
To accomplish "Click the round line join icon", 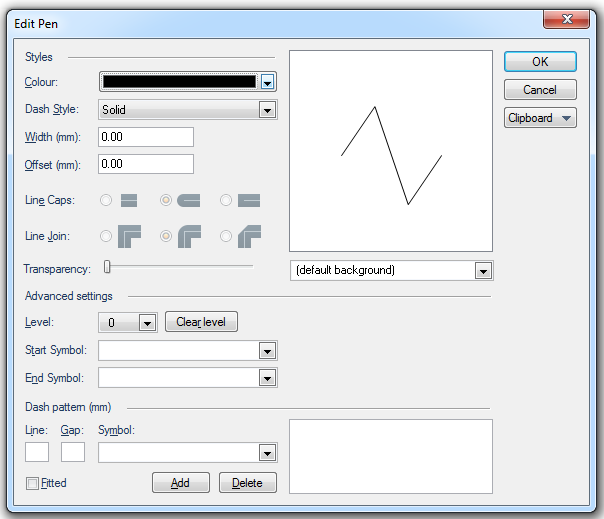I will [x=190, y=236].
